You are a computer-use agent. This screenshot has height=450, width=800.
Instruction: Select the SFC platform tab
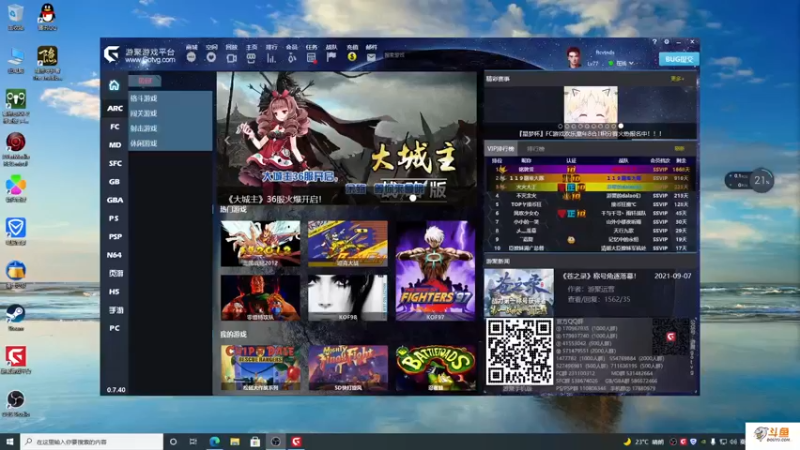[x=114, y=163]
